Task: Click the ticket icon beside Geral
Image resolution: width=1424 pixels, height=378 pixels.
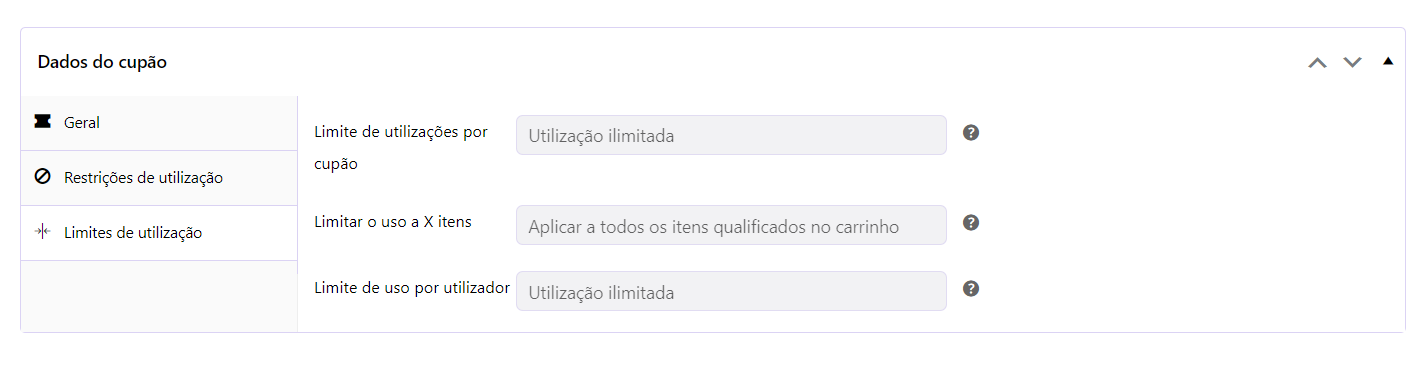Action: pyautogui.click(x=42, y=122)
